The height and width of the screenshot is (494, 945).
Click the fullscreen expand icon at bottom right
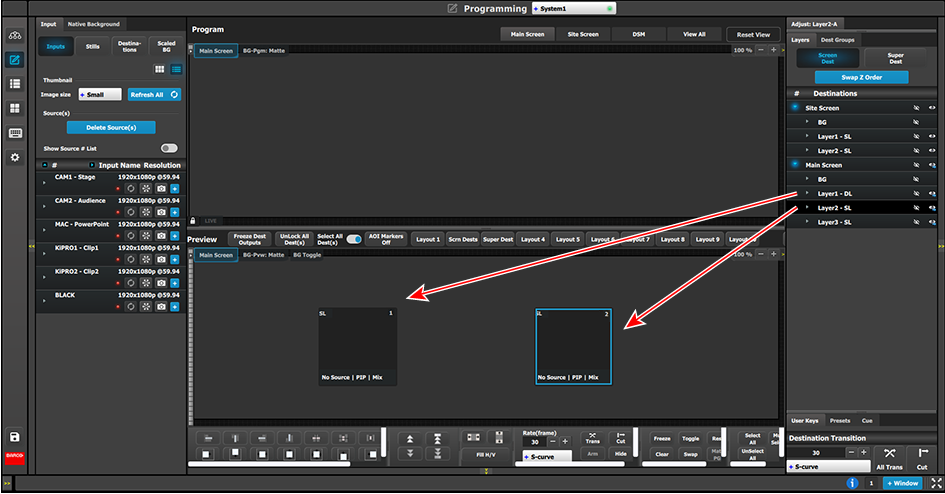936,483
